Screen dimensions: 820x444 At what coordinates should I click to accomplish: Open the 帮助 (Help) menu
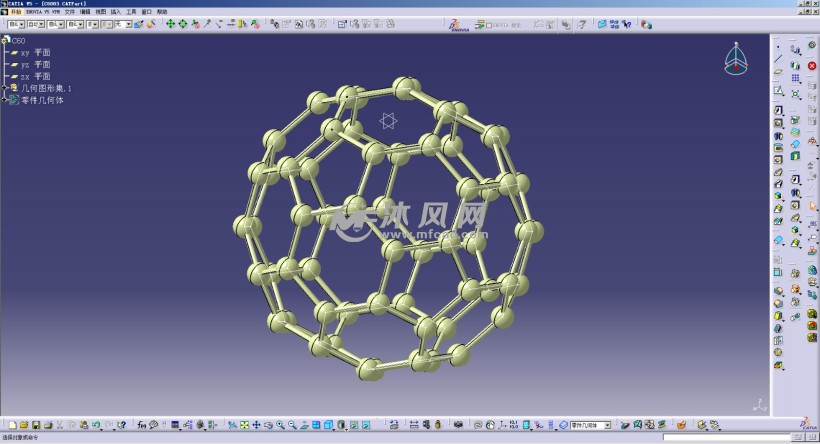[162, 12]
